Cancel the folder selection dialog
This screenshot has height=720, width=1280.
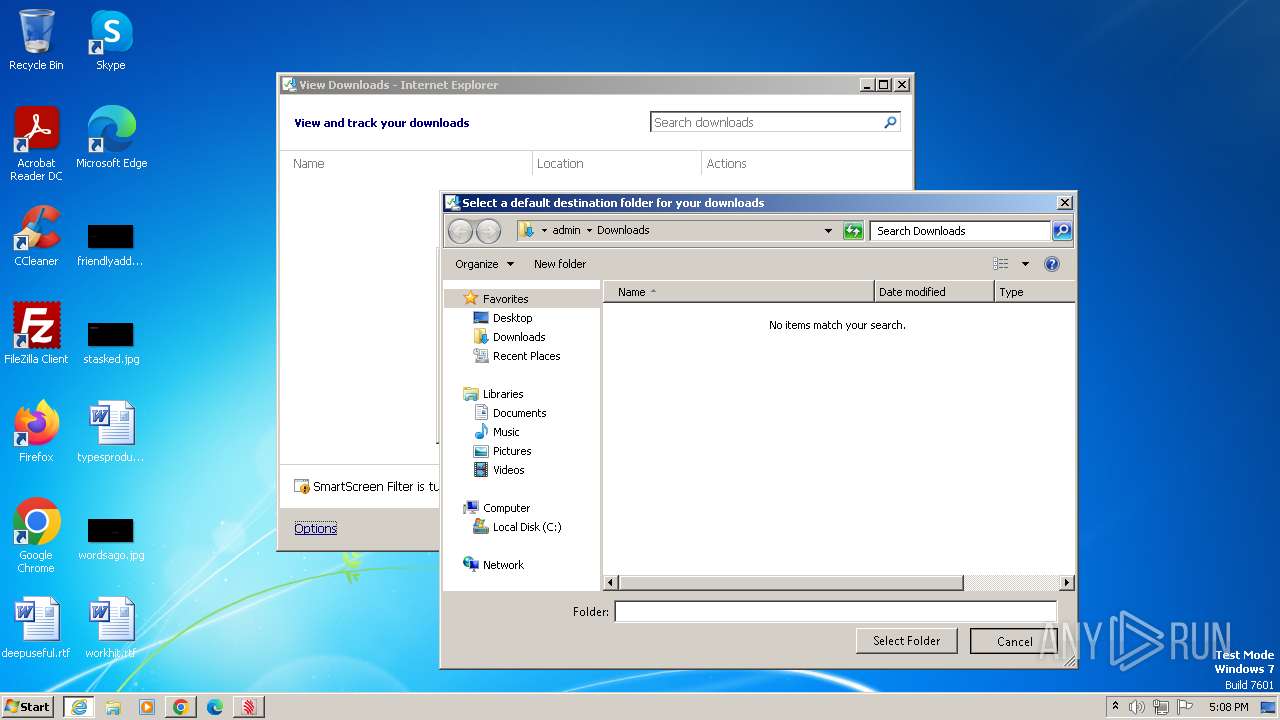click(1014, 642)
